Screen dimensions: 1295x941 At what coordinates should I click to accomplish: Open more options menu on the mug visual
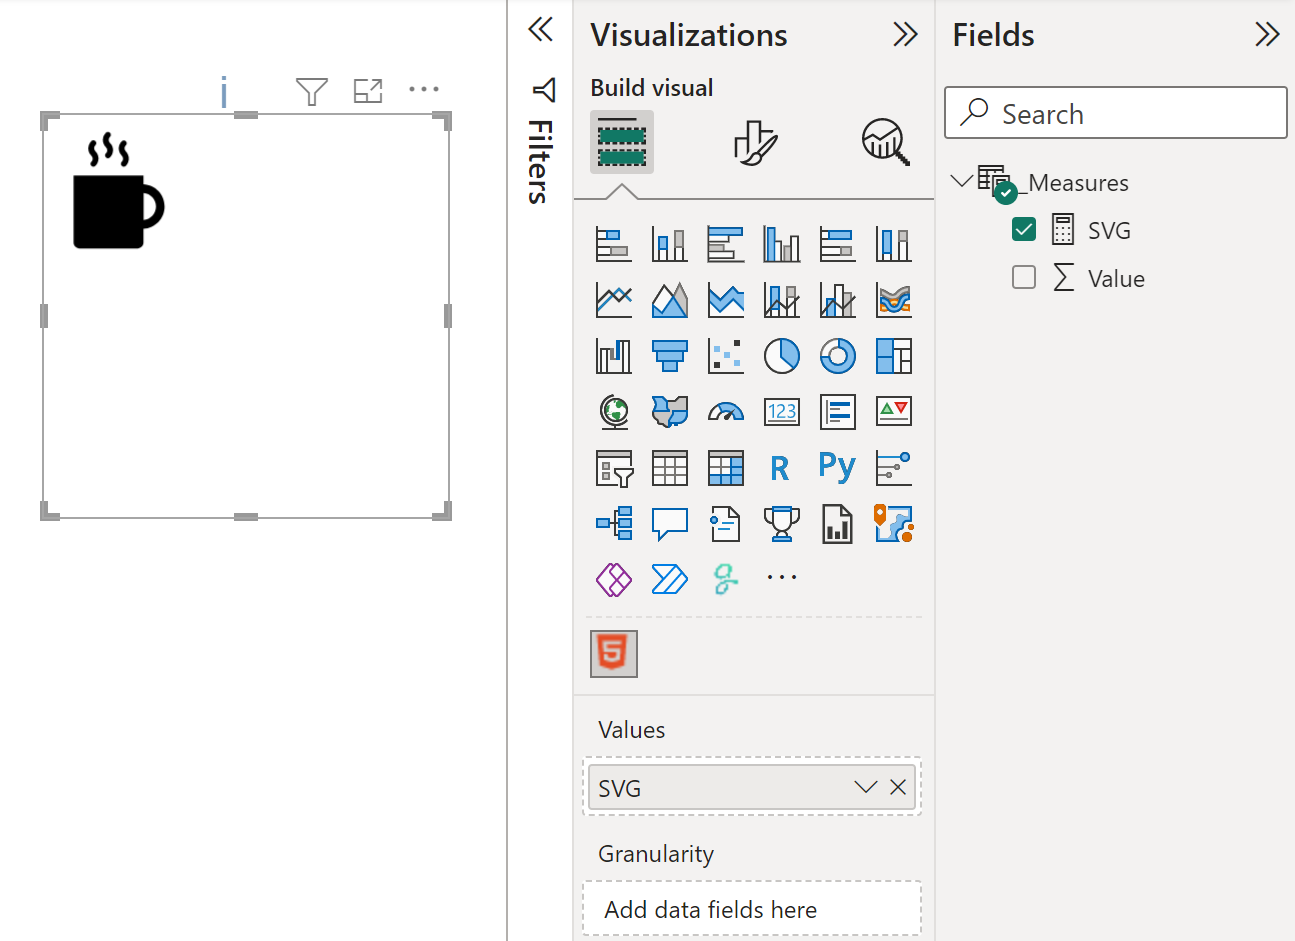click(424, 89)
